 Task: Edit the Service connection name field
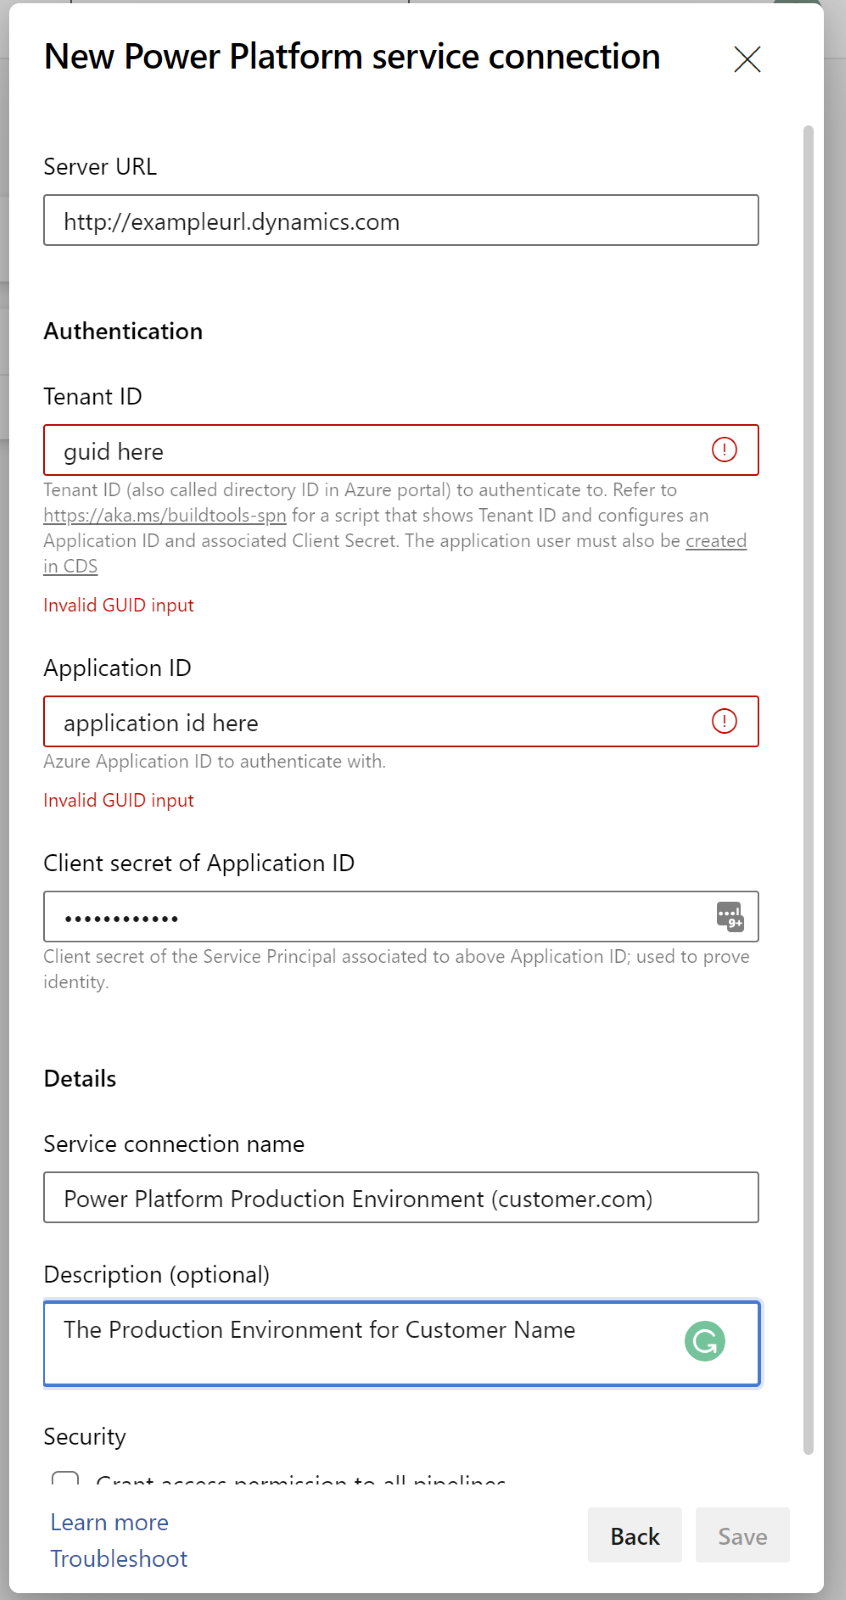[x=400, y=1198]
